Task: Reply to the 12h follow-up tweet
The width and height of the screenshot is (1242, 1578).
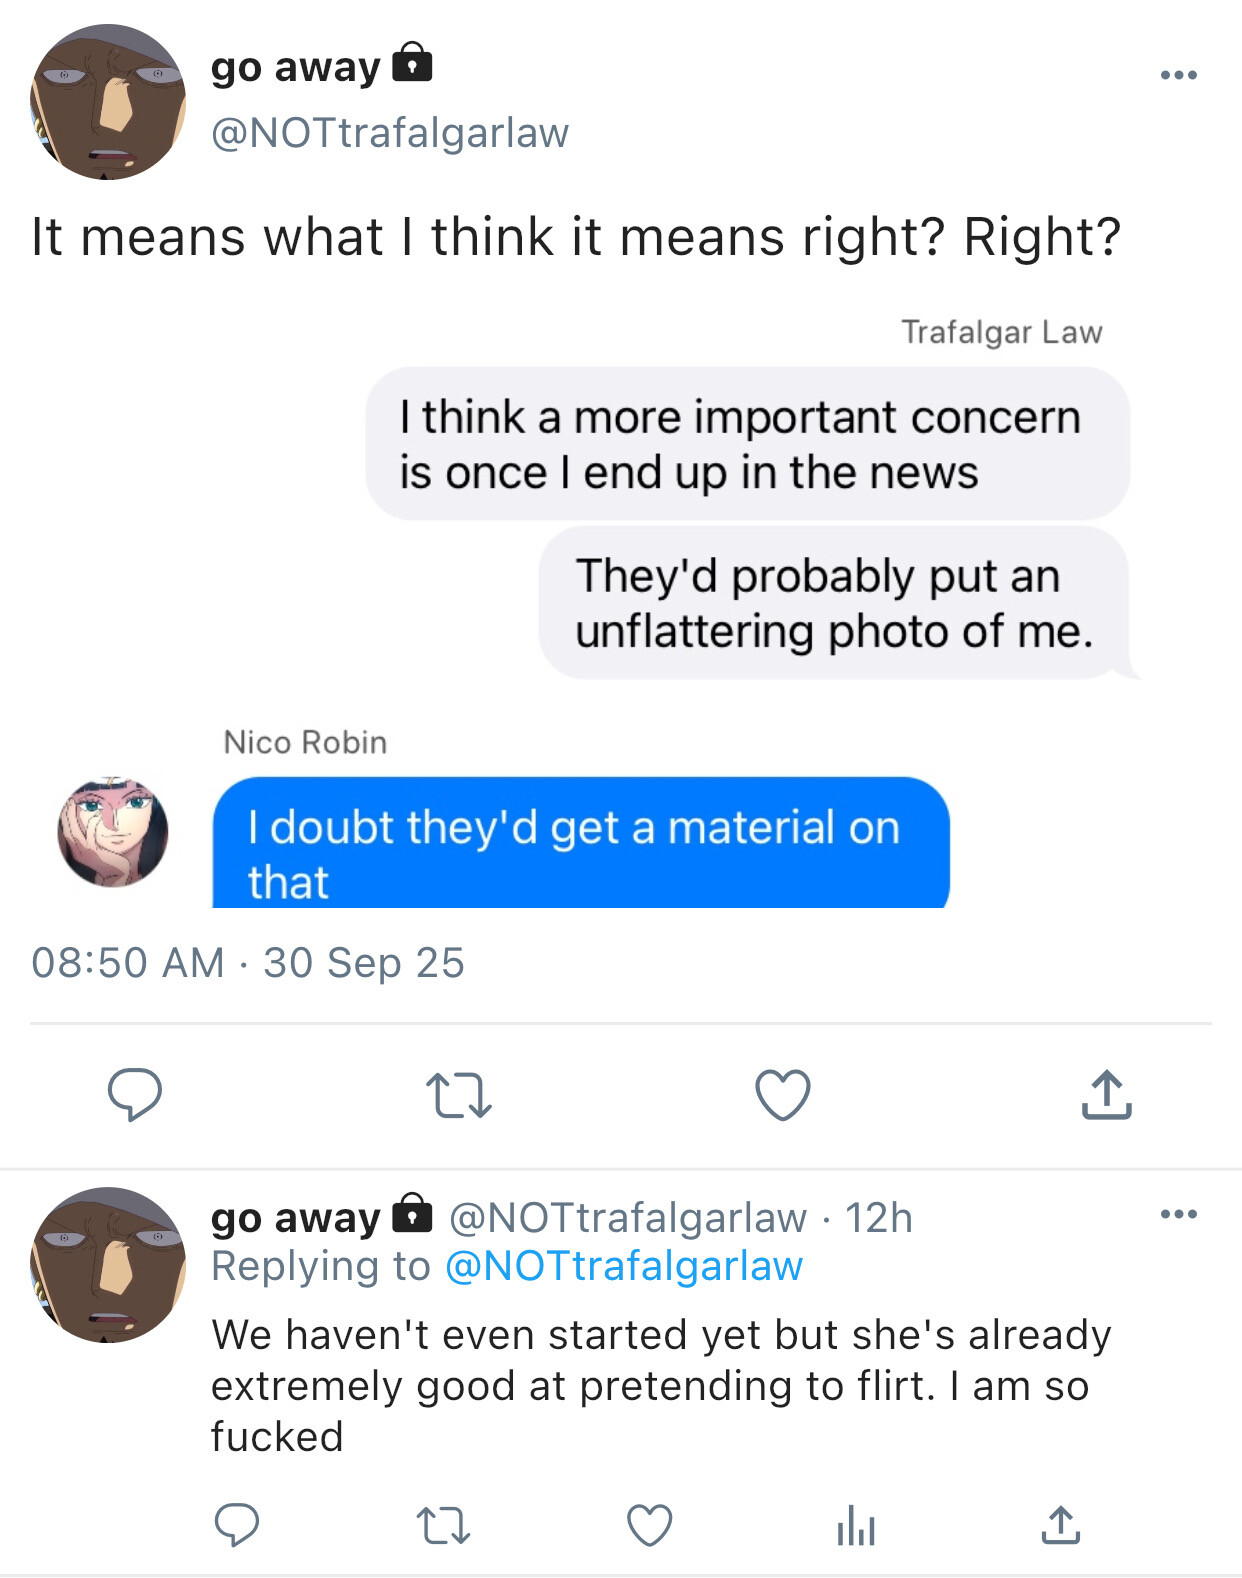Action: (237, 1526)
